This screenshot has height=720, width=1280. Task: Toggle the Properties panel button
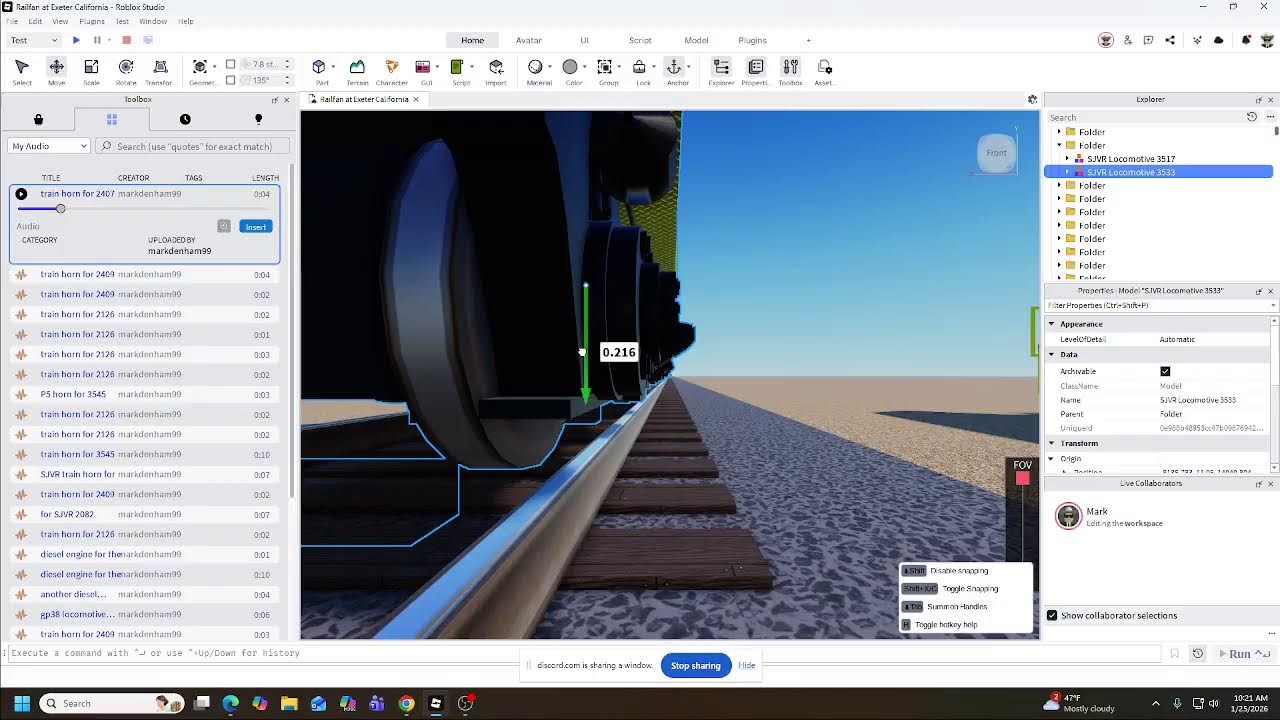[x=755, y=71]
